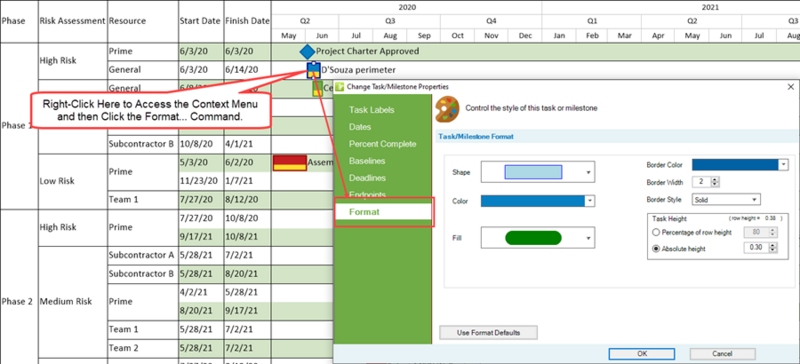Open the Deadlines tab
This screenshot has width=800, height=364.
[x=367, y=178]
